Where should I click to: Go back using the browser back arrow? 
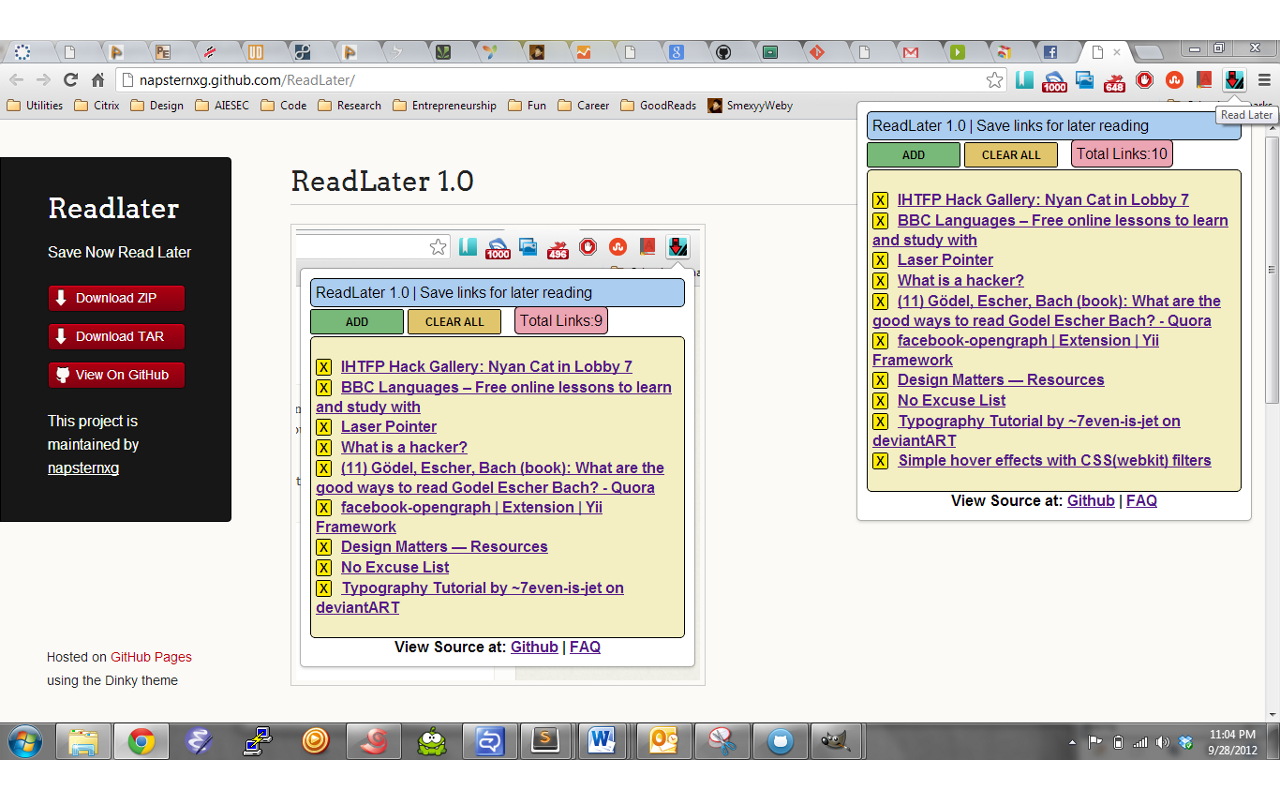tap(17, 80)
